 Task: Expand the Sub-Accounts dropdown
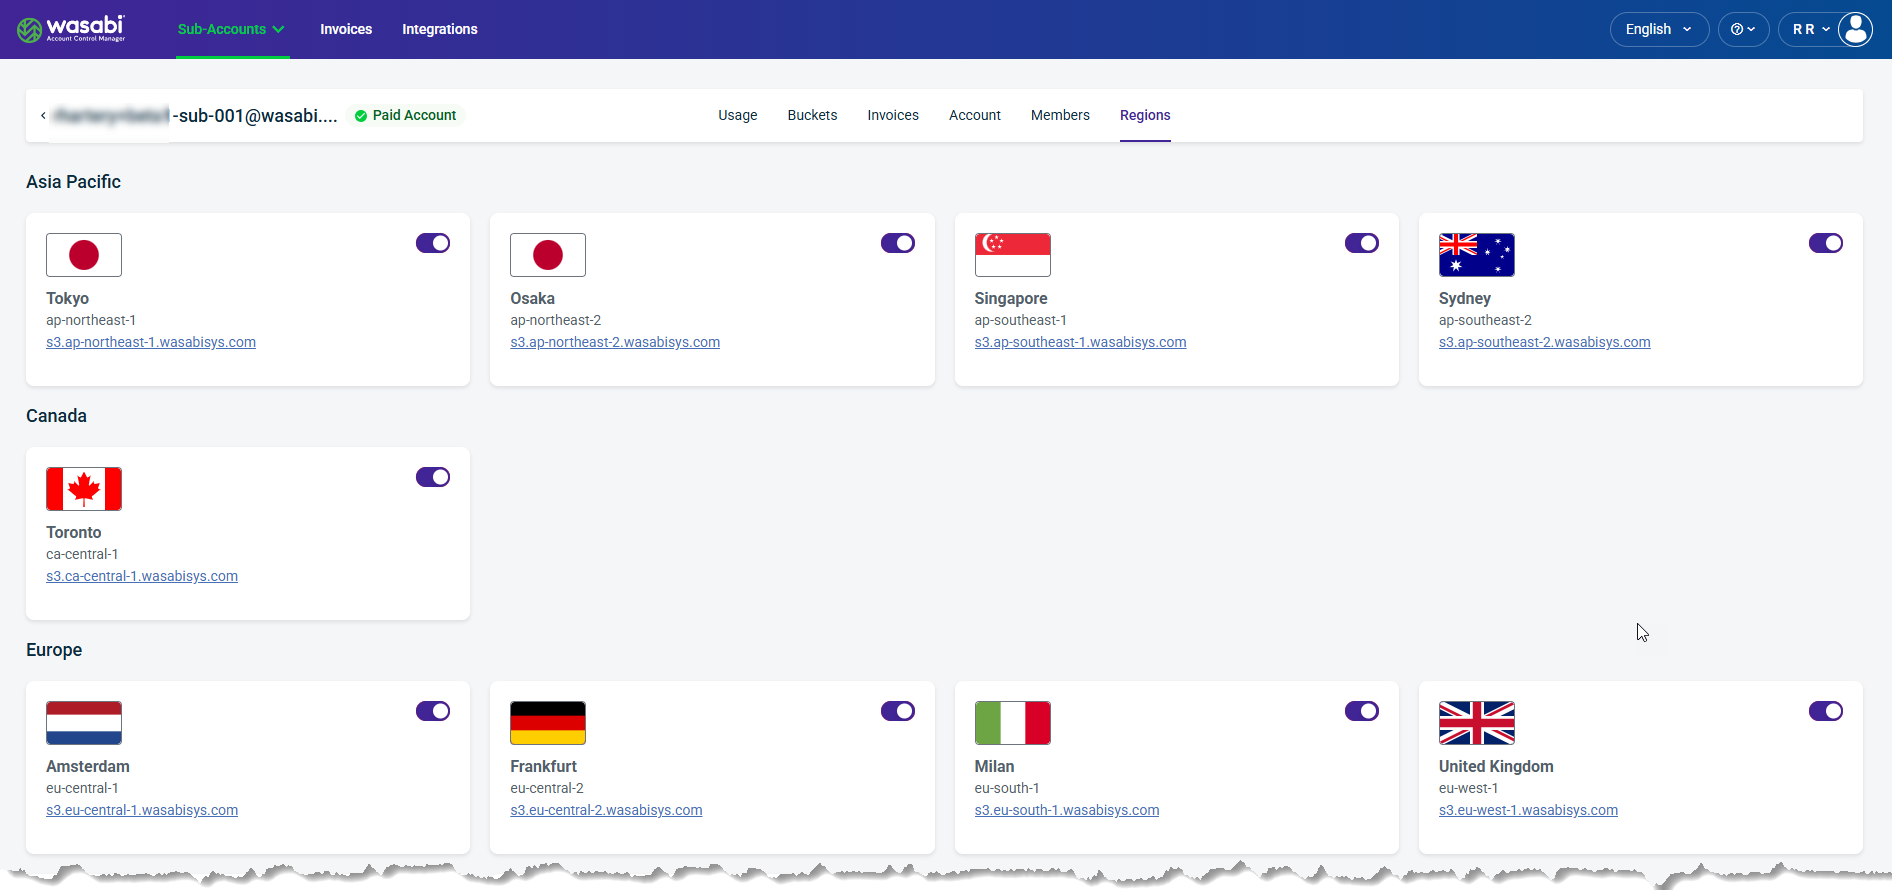[232, 29]
